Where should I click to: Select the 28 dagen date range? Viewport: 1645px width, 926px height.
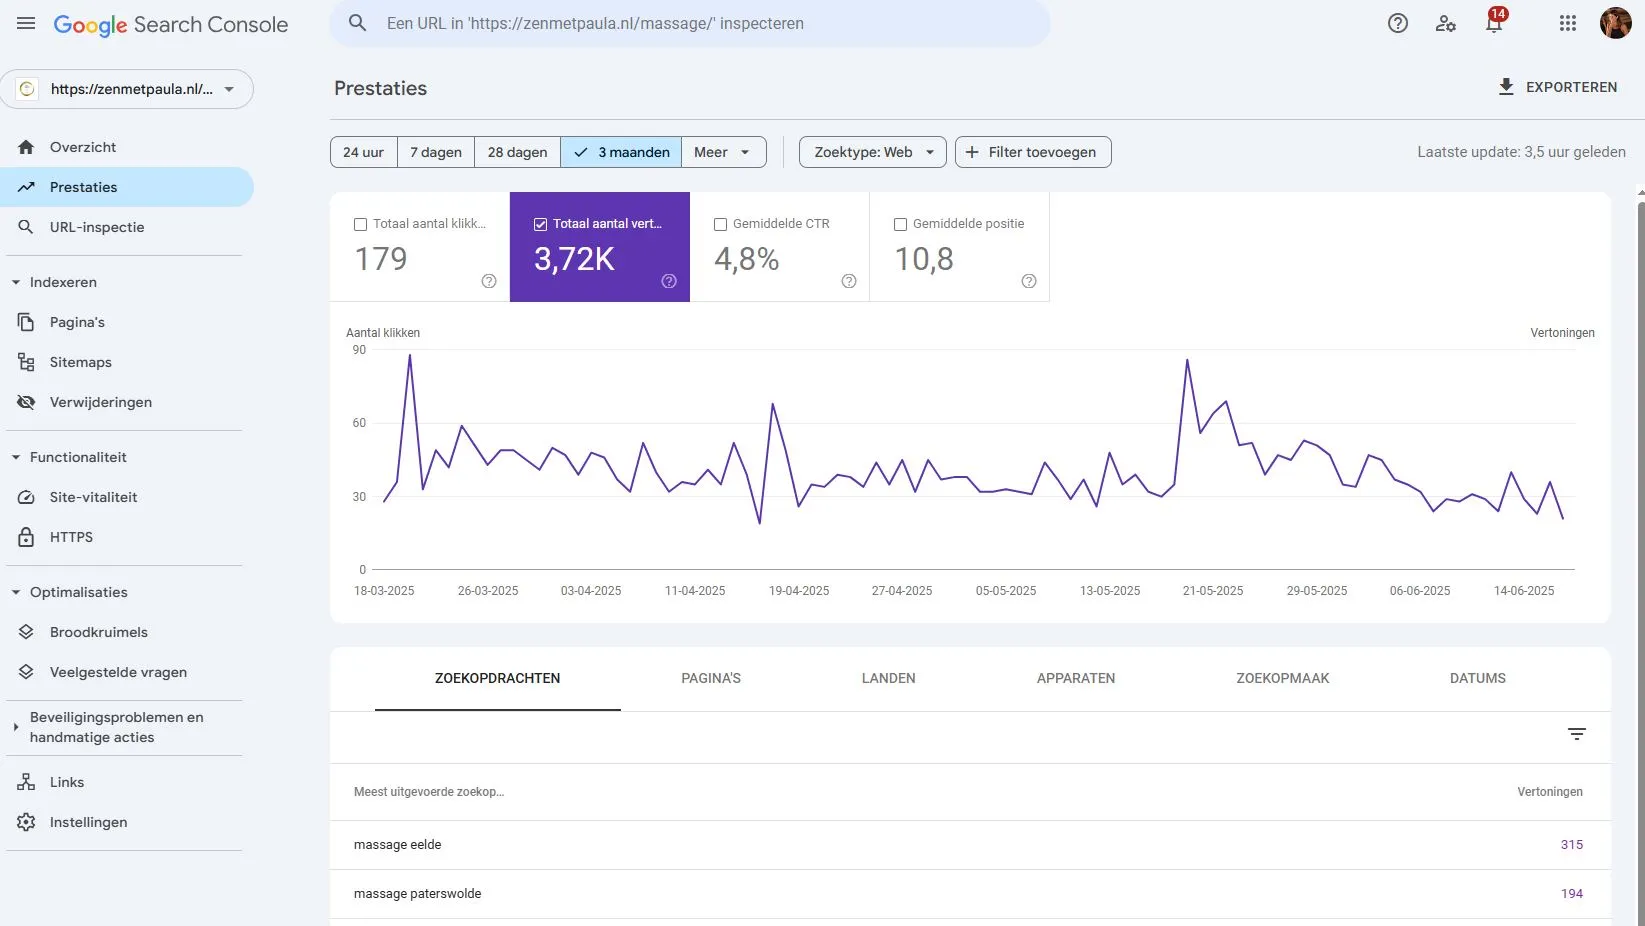pyautogui.click(x=518, y=152)
